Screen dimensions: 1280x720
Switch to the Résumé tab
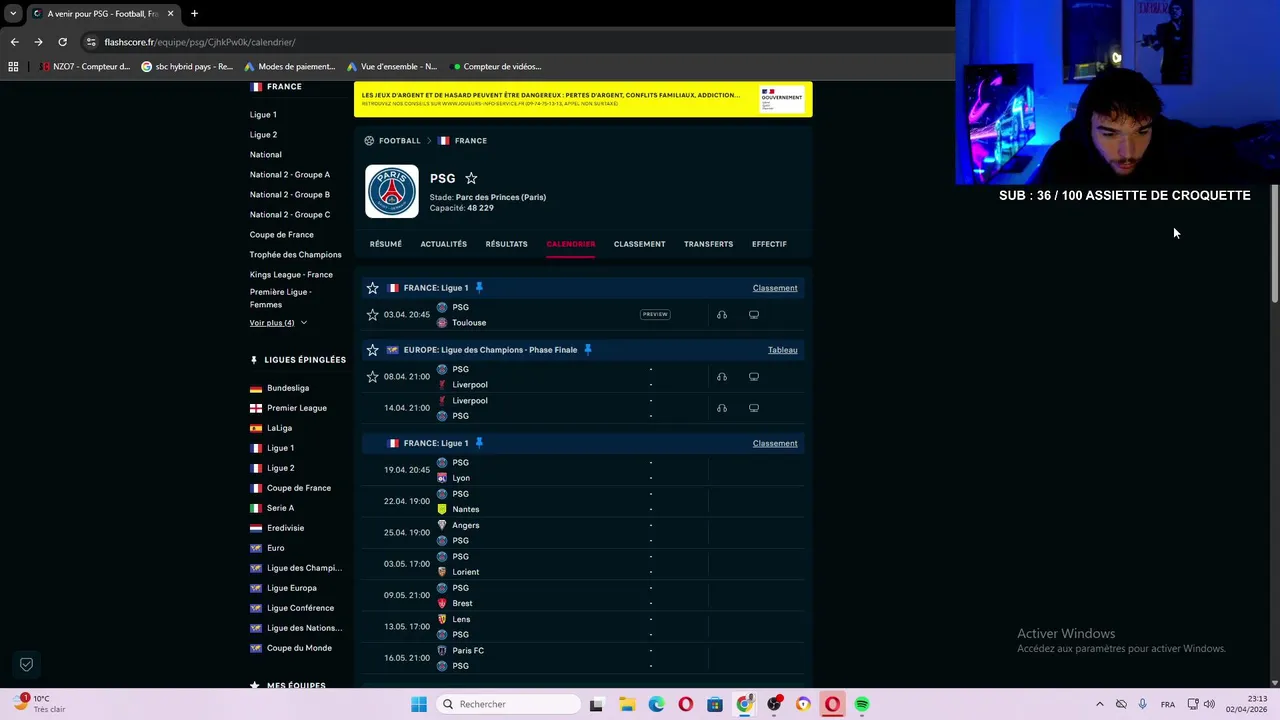coord(386,244)
